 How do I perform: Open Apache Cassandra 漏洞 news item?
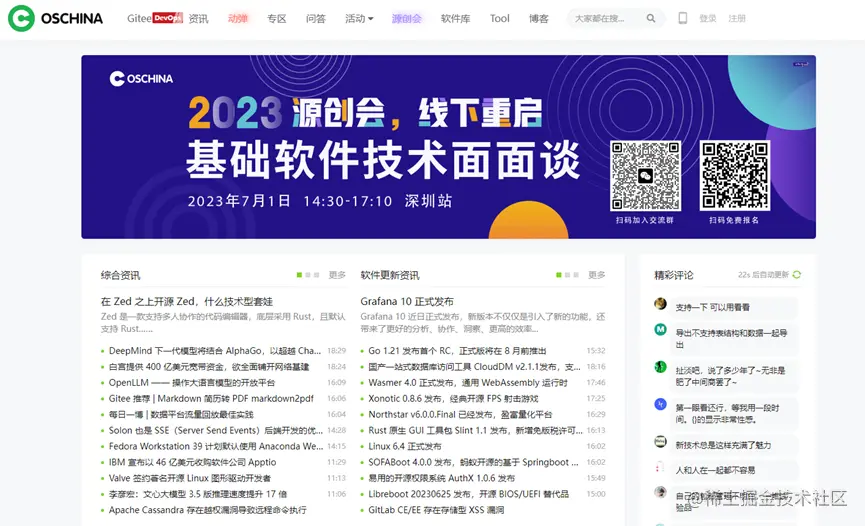207,510
